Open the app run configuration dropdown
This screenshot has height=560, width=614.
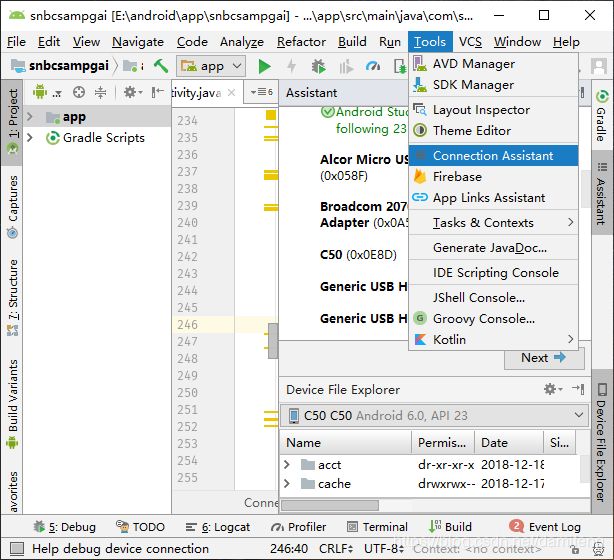click(211, 66)
